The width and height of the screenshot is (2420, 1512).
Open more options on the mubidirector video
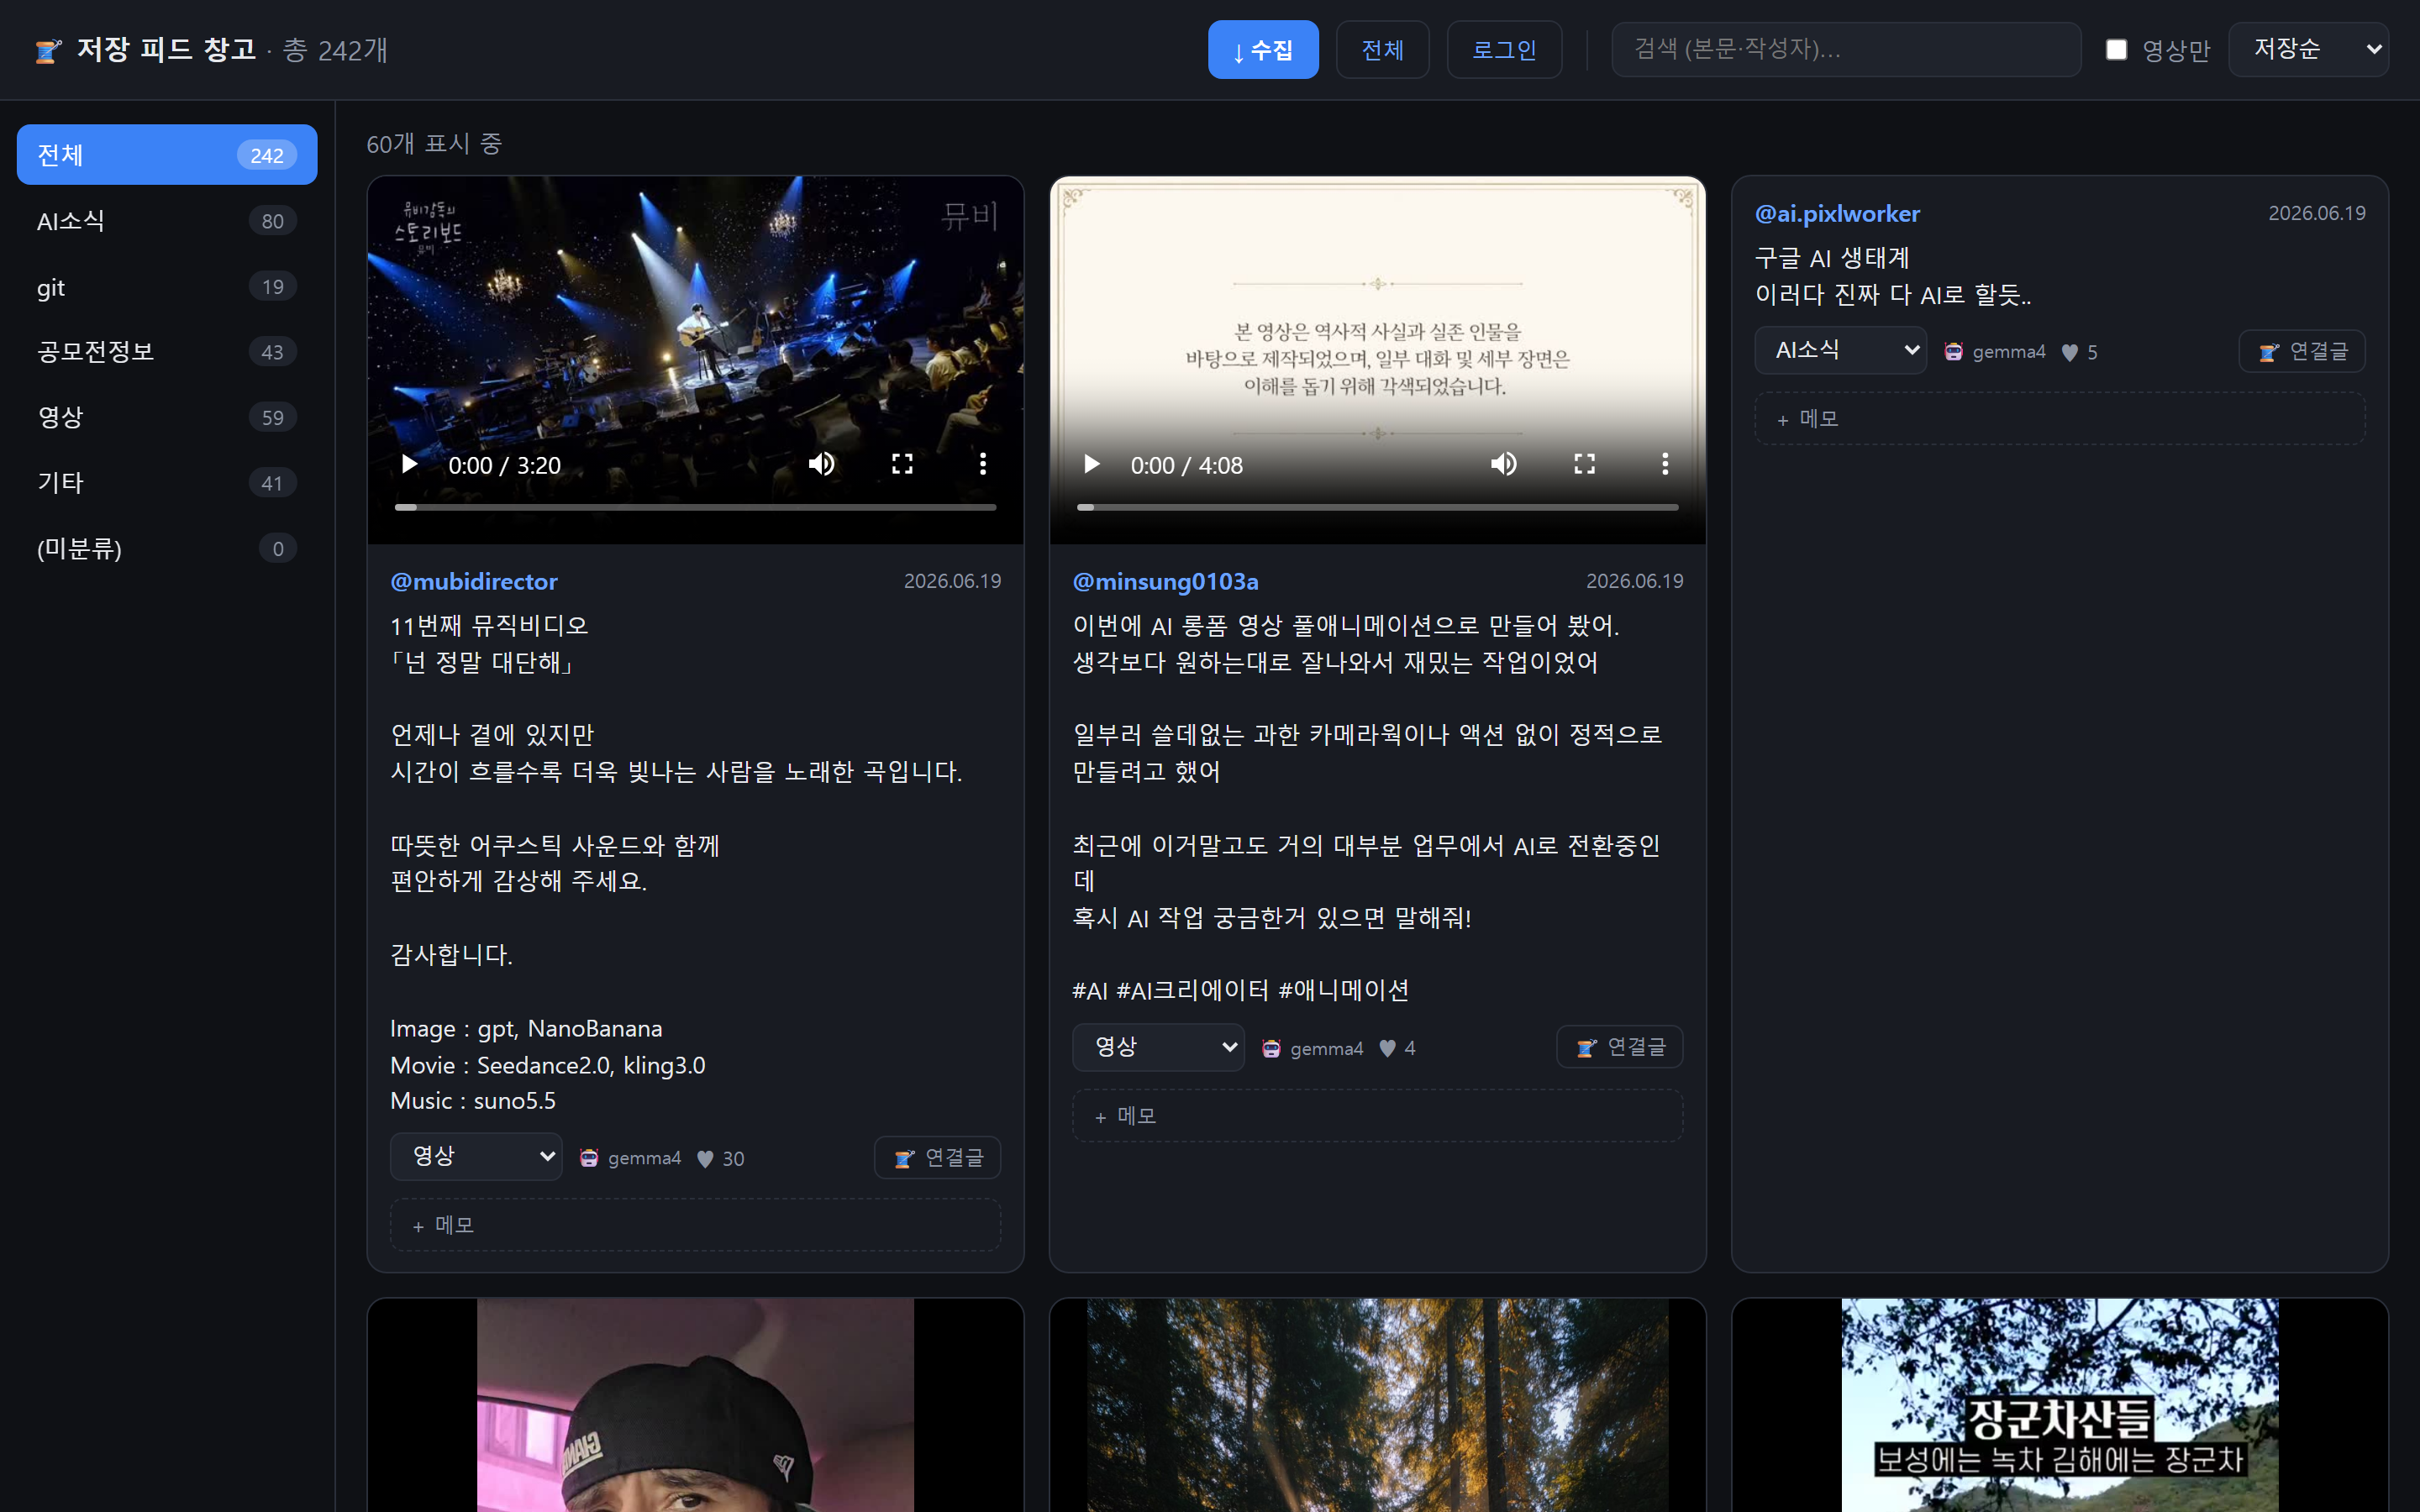pos(983,464)
